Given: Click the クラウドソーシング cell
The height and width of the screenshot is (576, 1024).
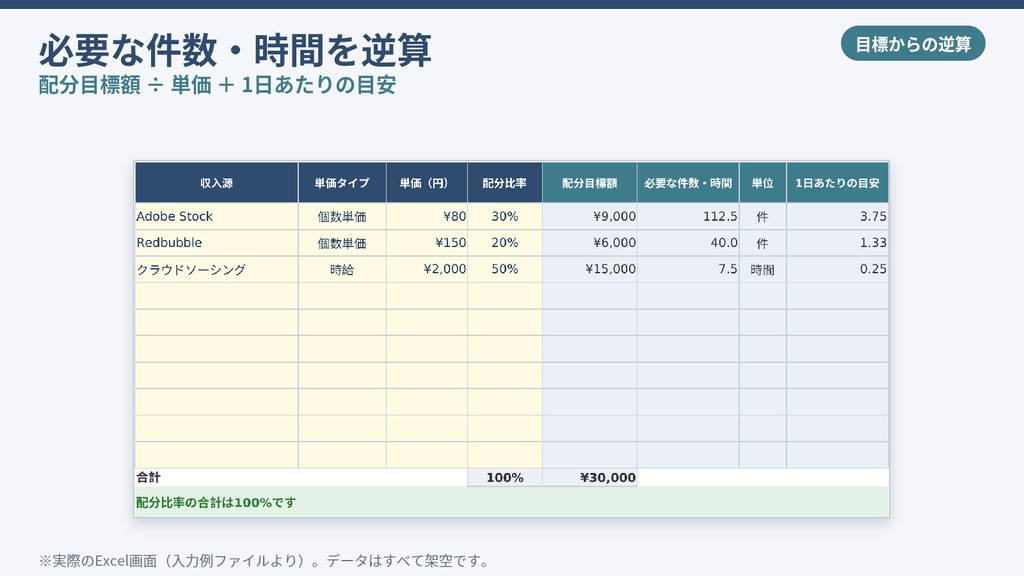Looking at the screenshot, I should (217, 269).
